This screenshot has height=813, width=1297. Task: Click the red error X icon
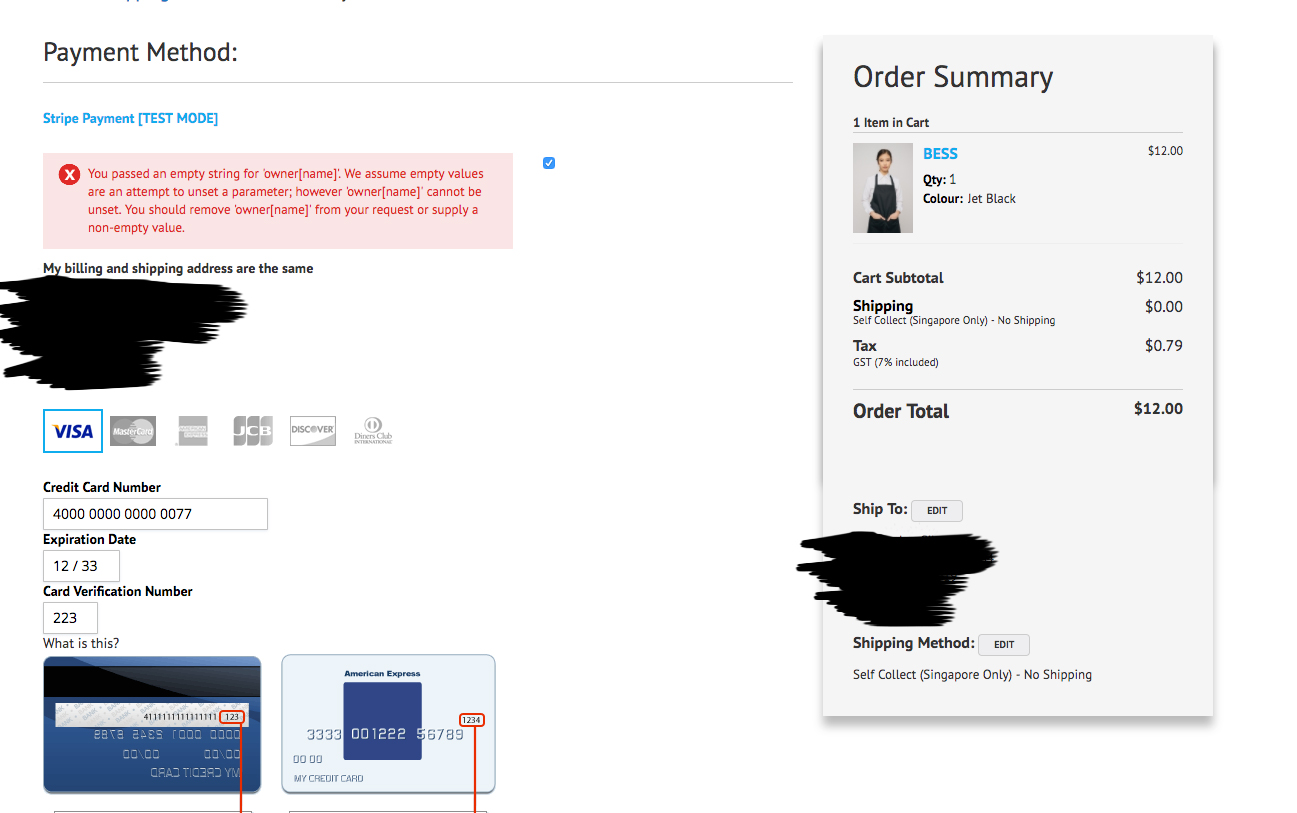coord(69,175)
